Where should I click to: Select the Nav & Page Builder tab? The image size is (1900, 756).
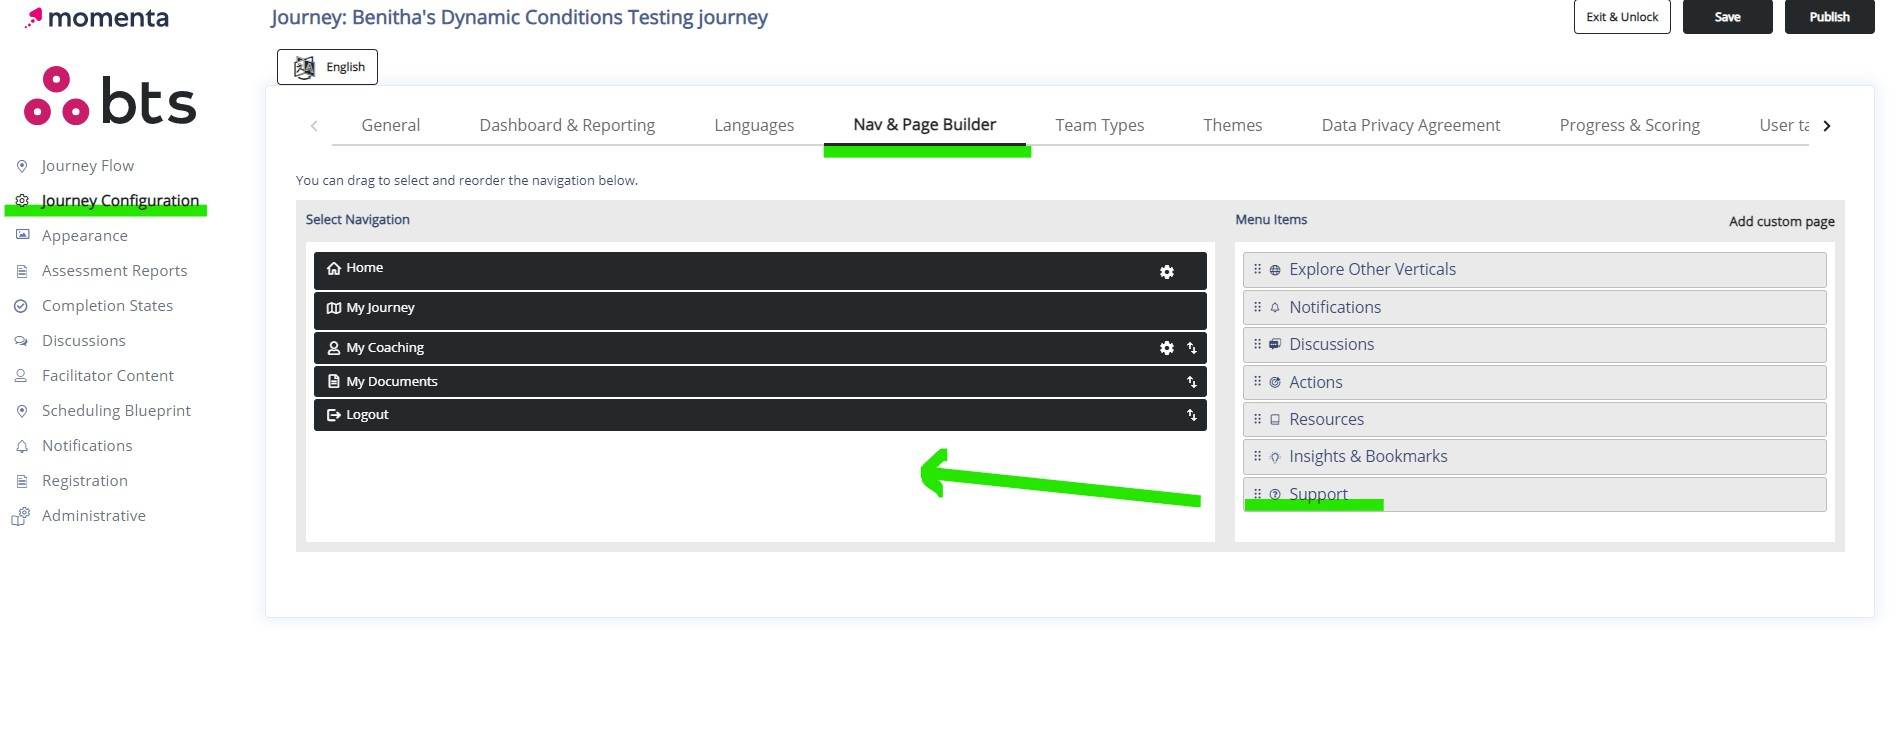925,124
